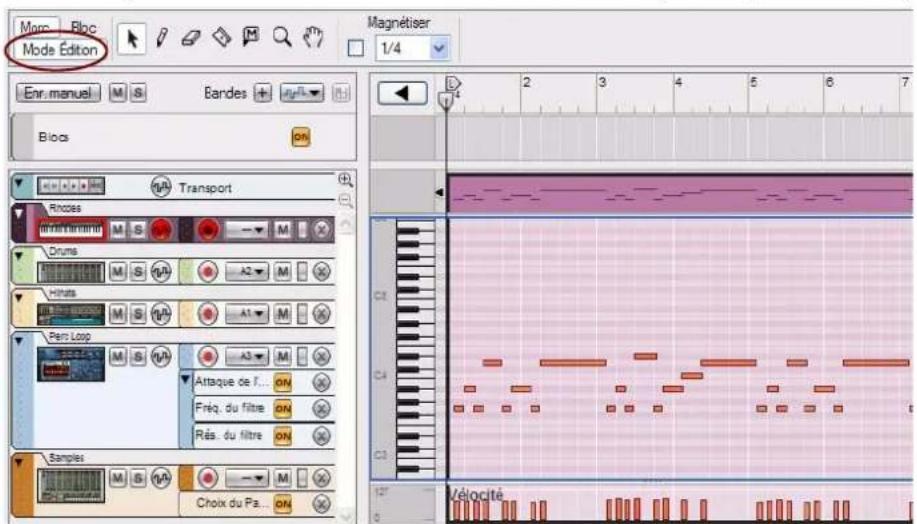The image size is (917, 524).
Task: Add a new lane with plus button
Action: pos(263,93)
